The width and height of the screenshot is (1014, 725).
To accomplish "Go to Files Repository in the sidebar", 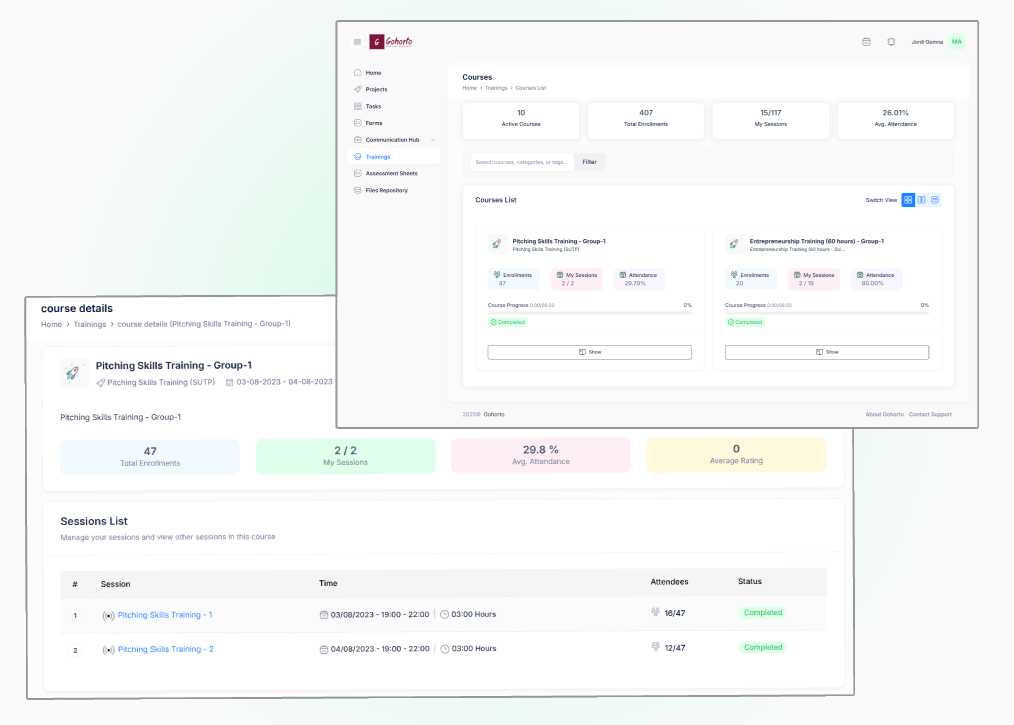I will (x=386, y=190).
